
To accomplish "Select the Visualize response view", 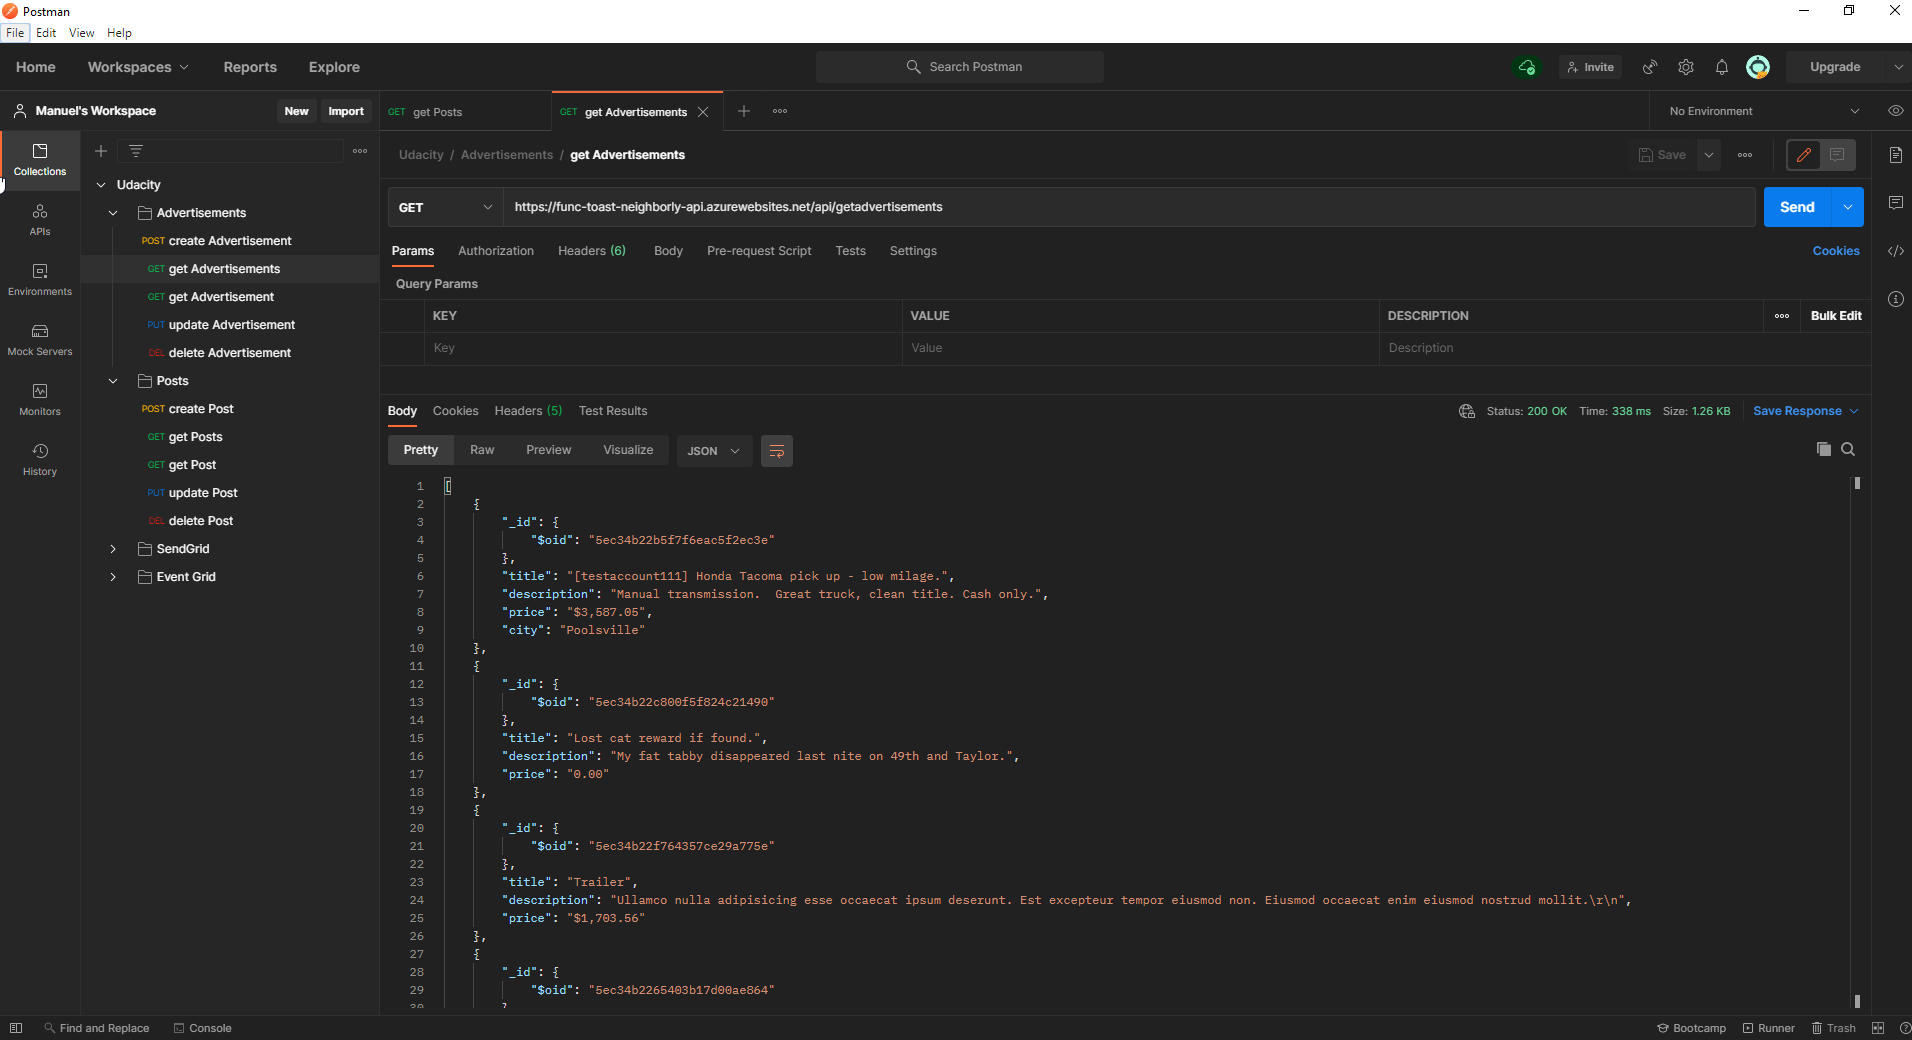I will click(628, 450).
